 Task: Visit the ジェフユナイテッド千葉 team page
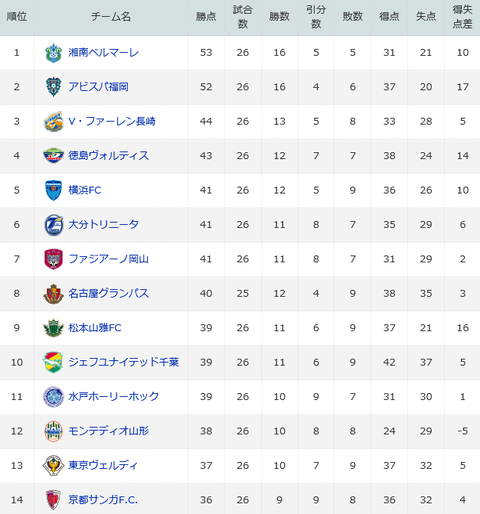coord(124,362)
